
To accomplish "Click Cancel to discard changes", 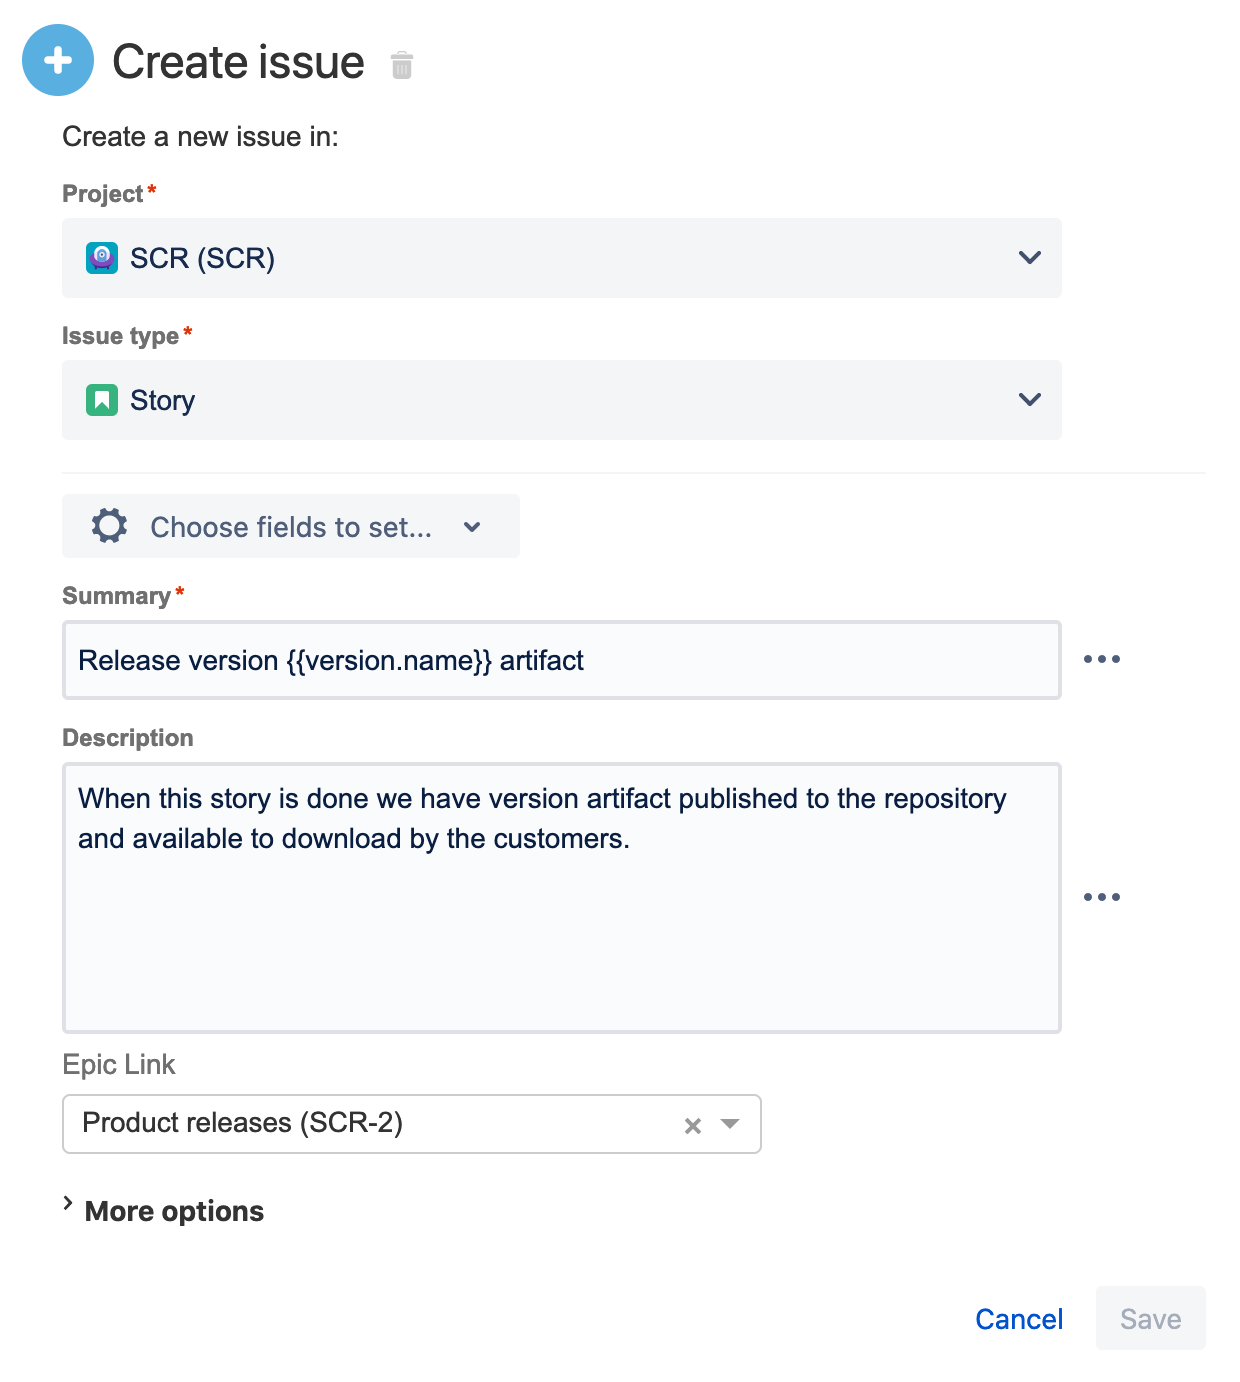I will coord(1018,1319).
